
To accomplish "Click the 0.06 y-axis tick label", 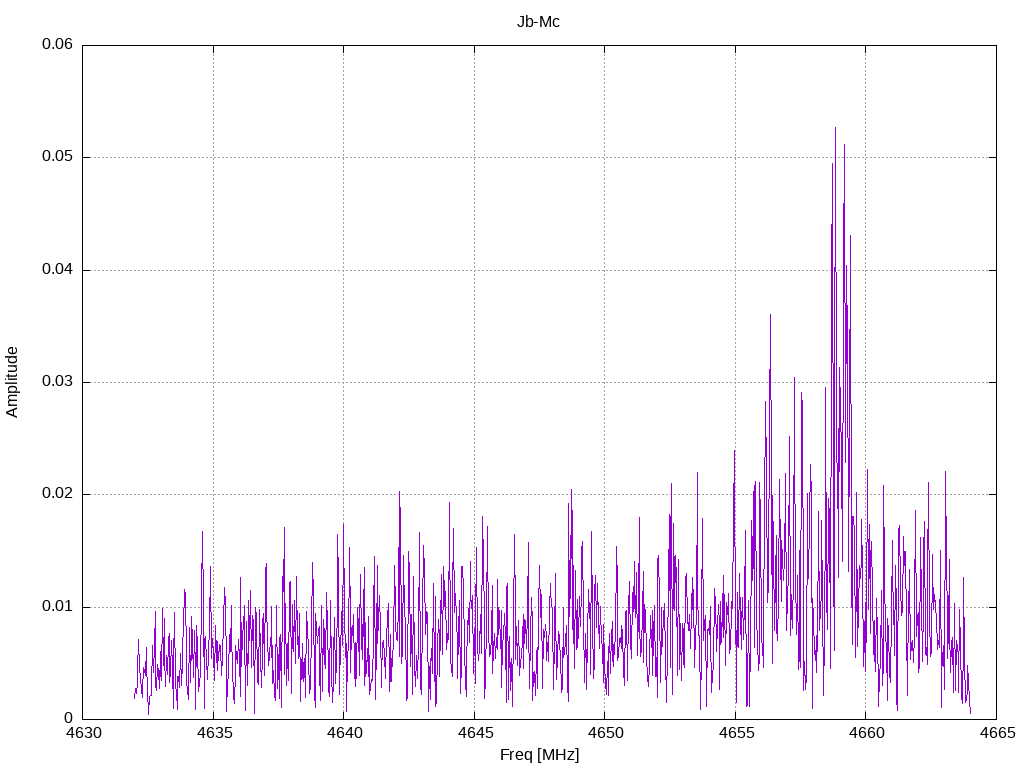I will (57, 44).
